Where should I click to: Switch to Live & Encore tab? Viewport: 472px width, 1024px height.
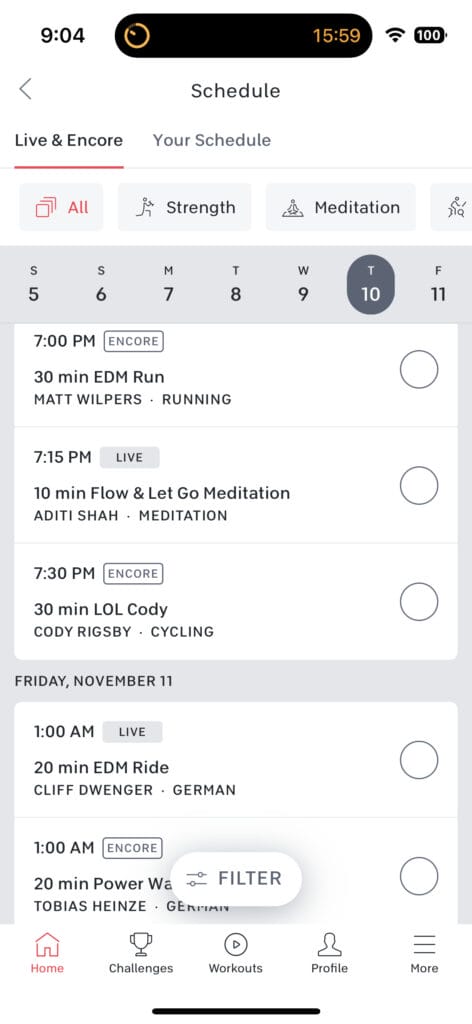(x=69, y=140)
